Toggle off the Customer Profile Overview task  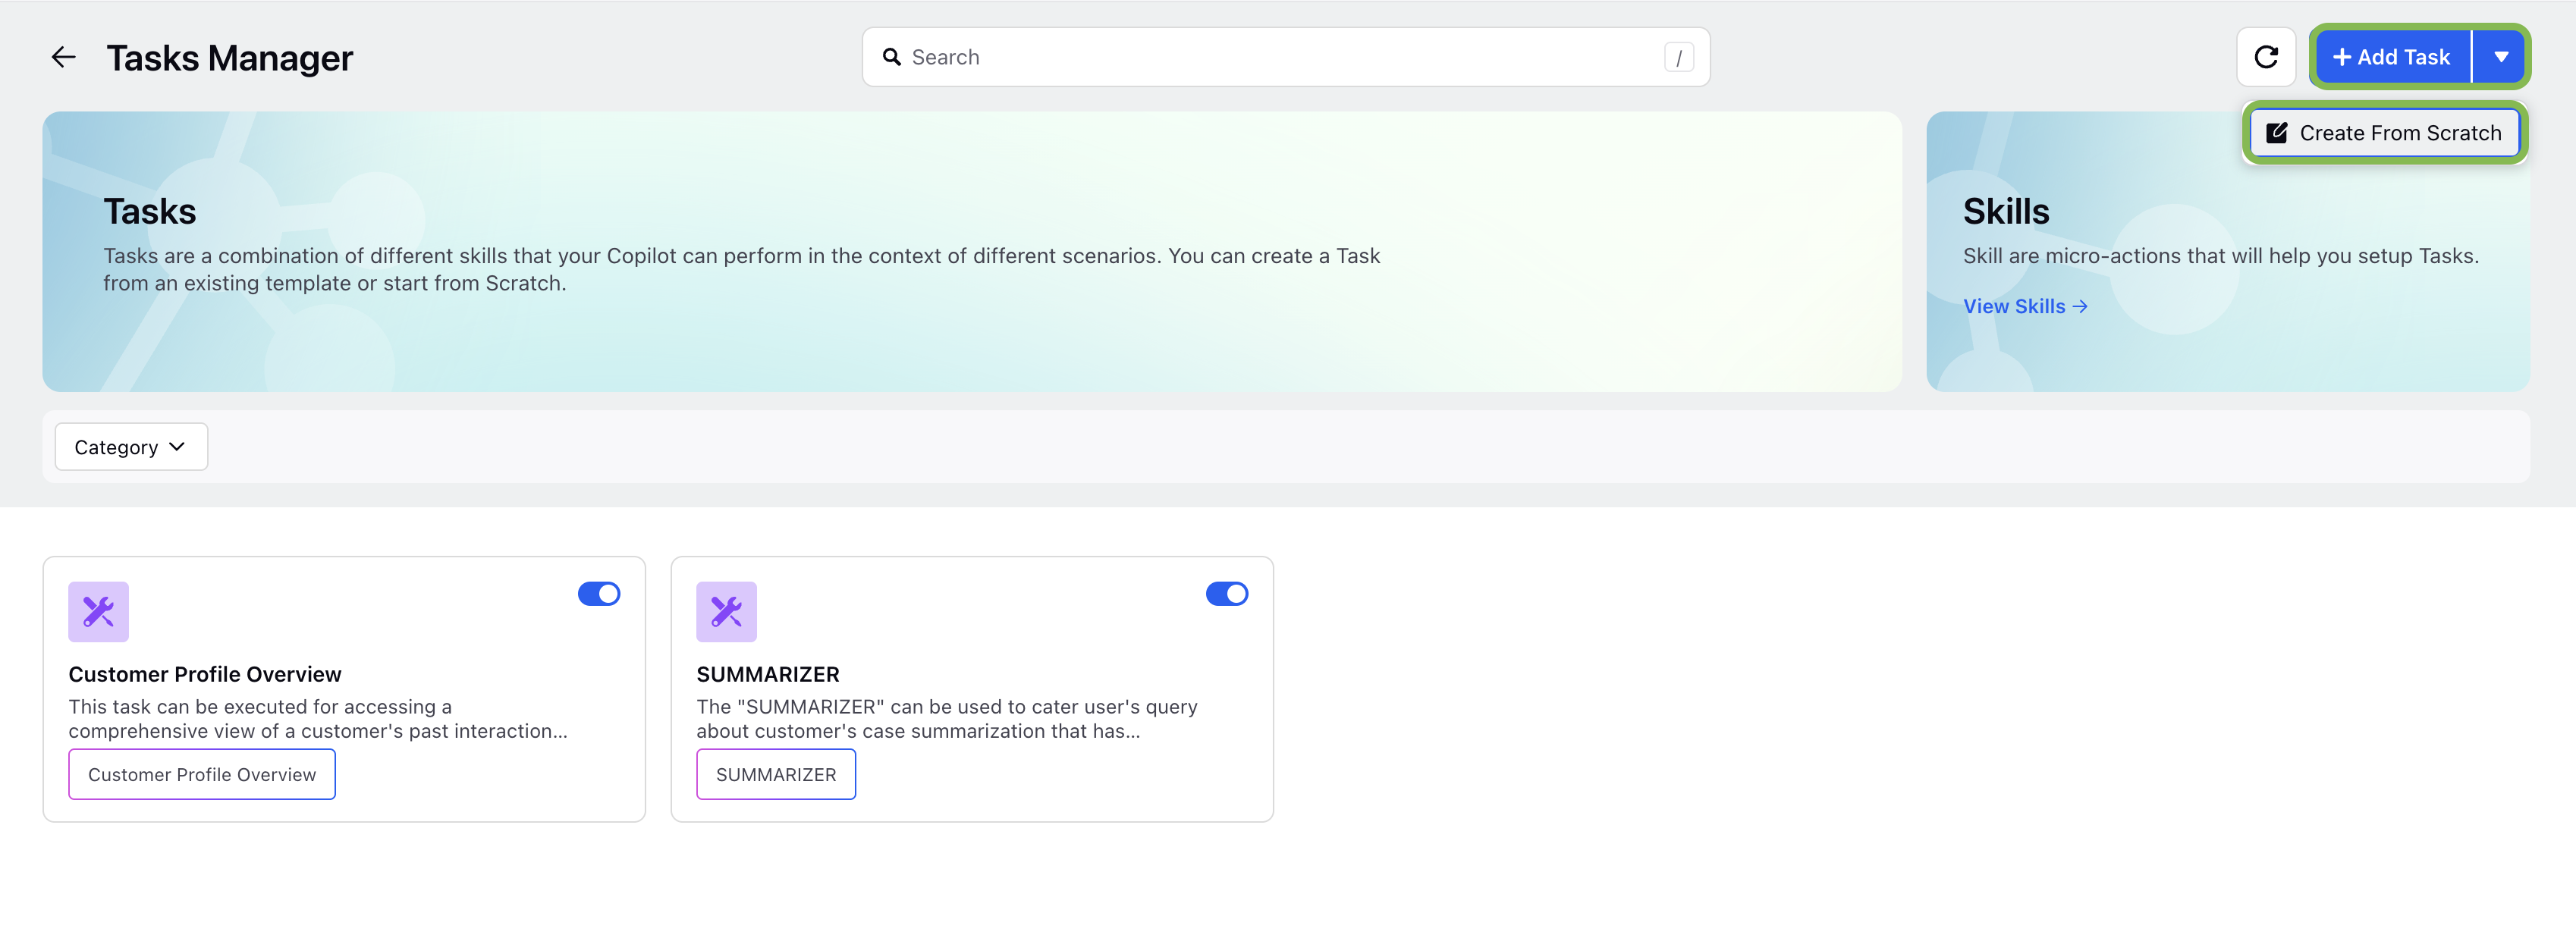pos(599,594)
